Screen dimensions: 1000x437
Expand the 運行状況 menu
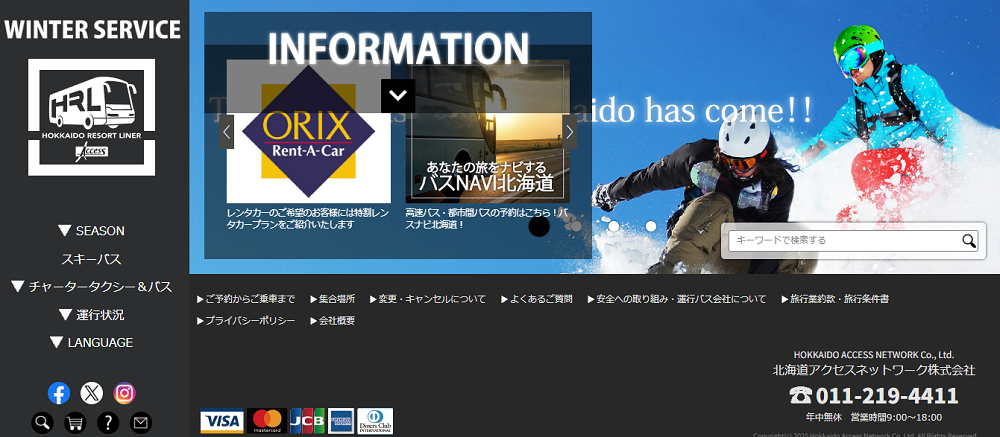(91, 315)
